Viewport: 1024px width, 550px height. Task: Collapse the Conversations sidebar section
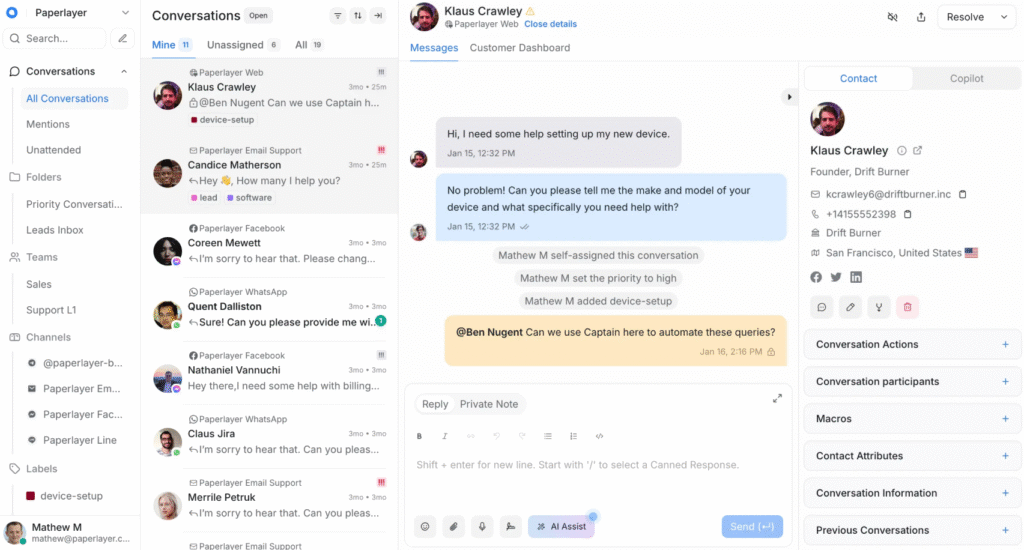click(124, 71)
